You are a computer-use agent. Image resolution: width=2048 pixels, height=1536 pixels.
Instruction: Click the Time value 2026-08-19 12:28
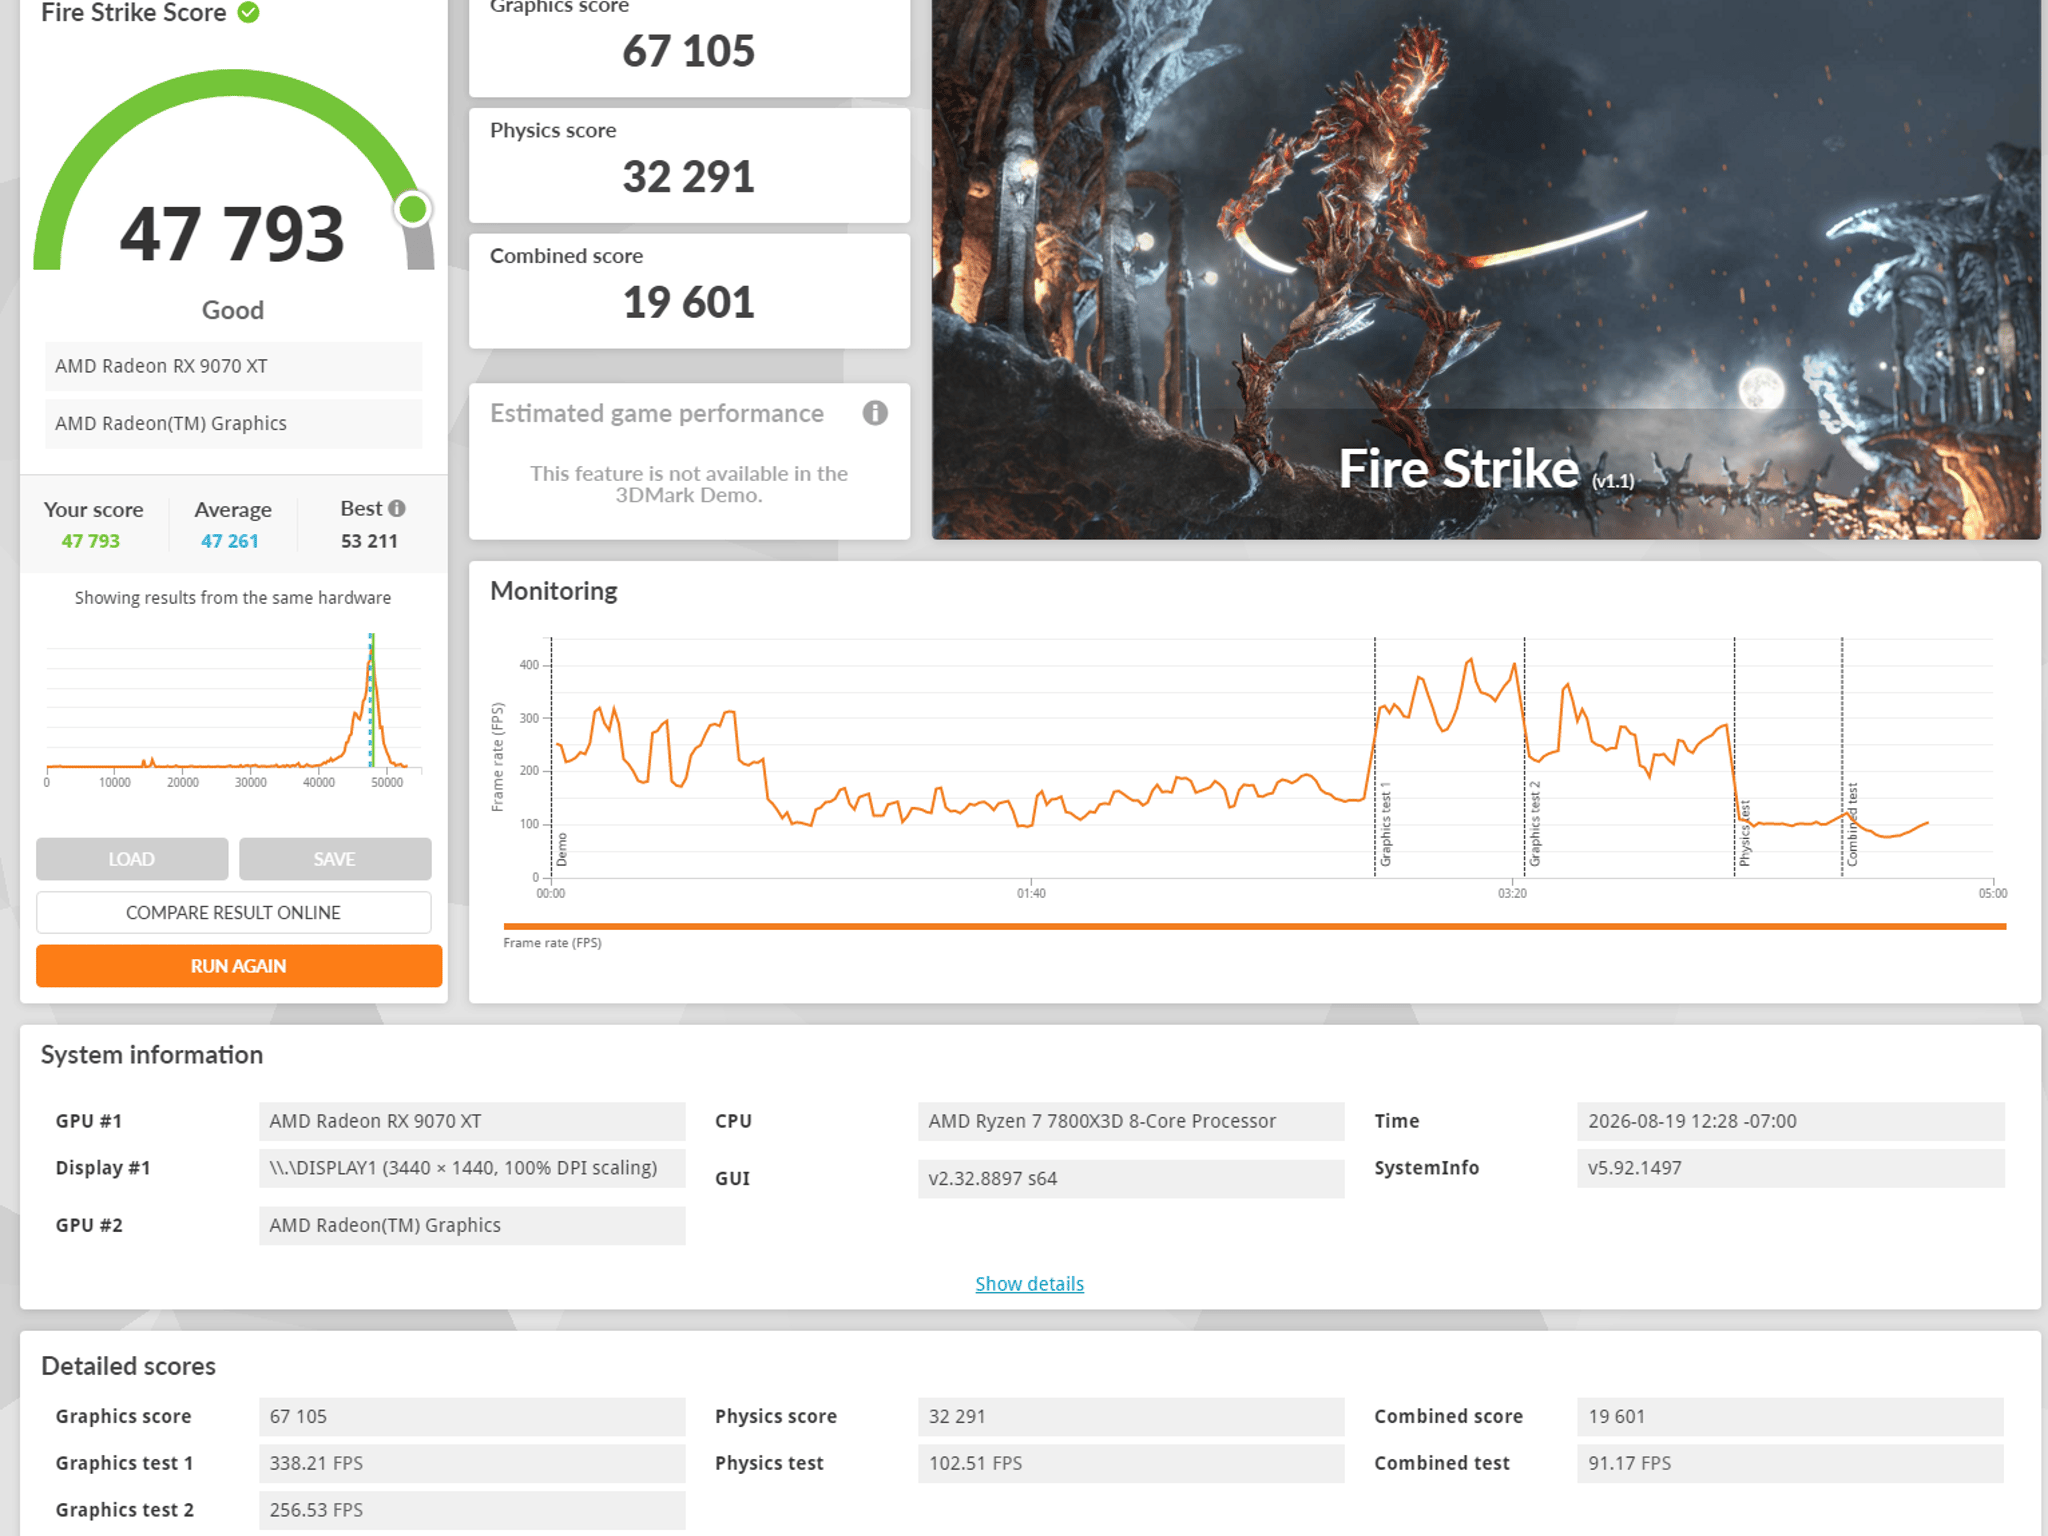click(x=1791, y=1121)
